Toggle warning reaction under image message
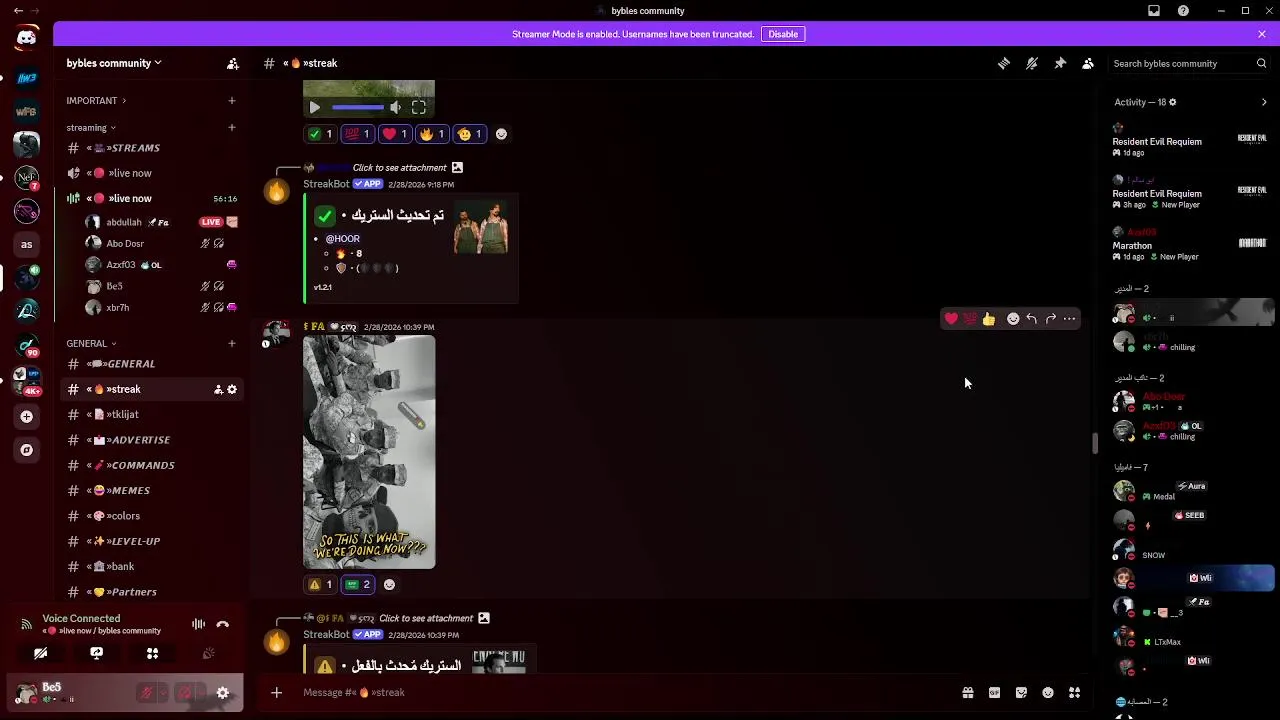Viewport: 1280px width, 720px height. (x=320, y=584)
